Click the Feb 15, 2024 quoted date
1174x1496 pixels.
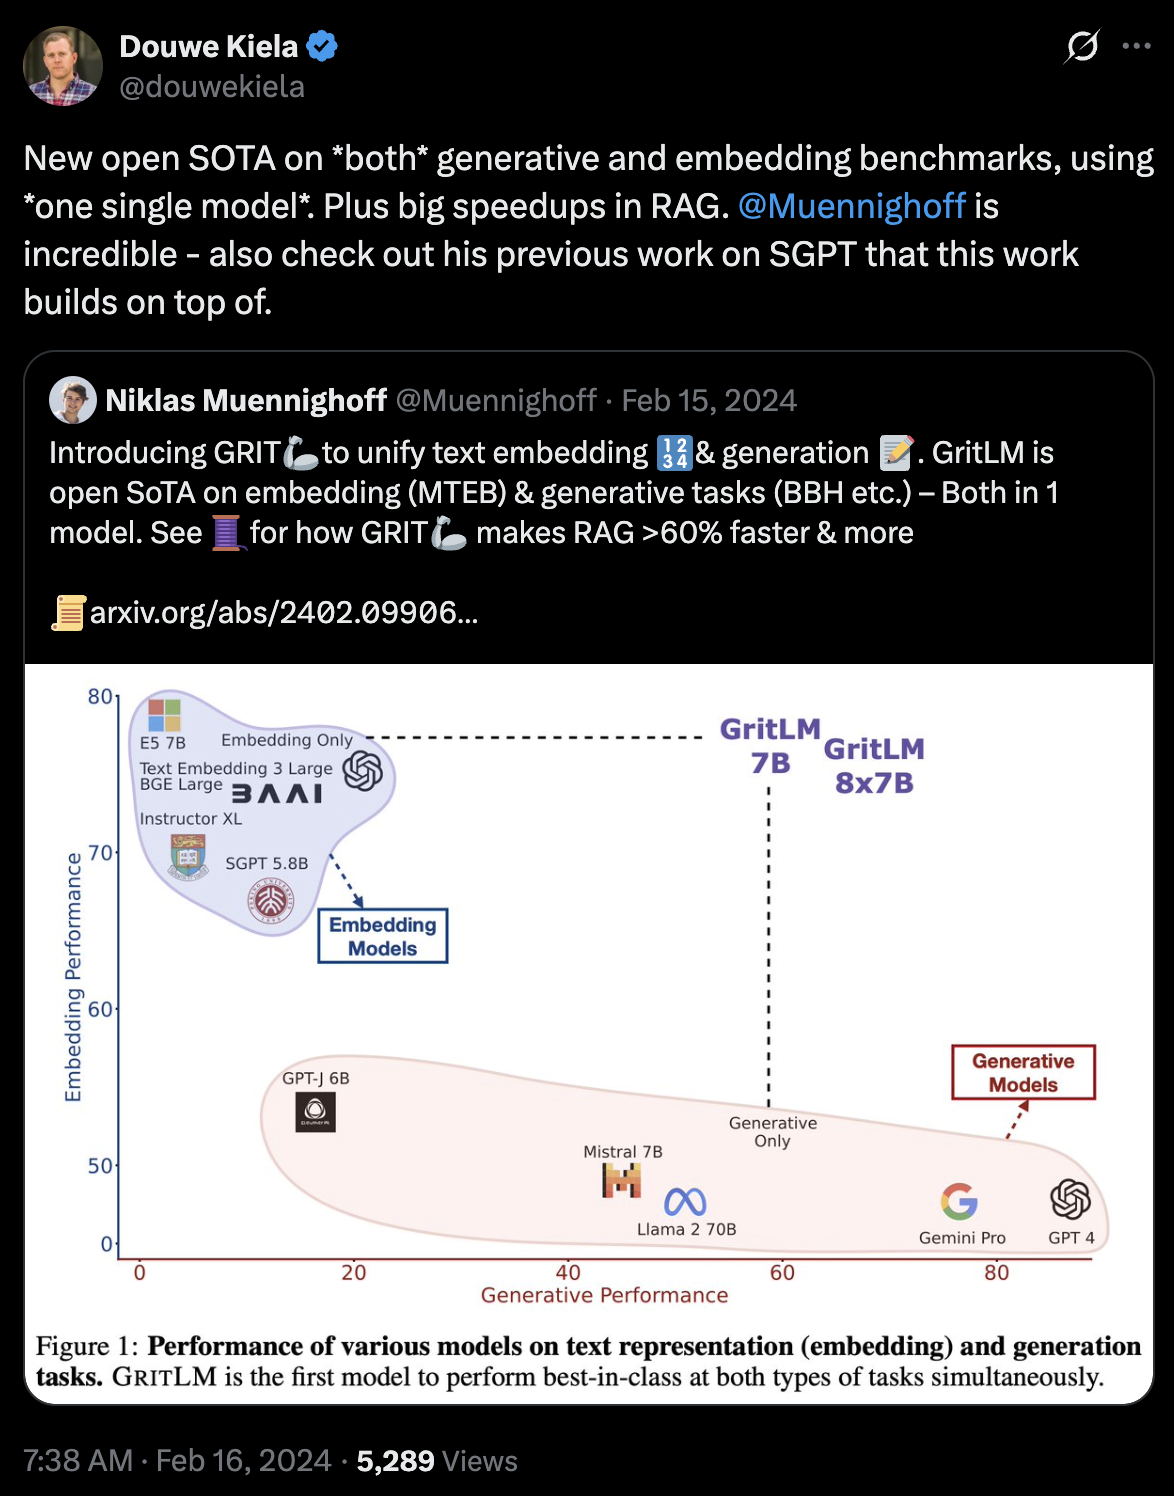click(709, 401)
